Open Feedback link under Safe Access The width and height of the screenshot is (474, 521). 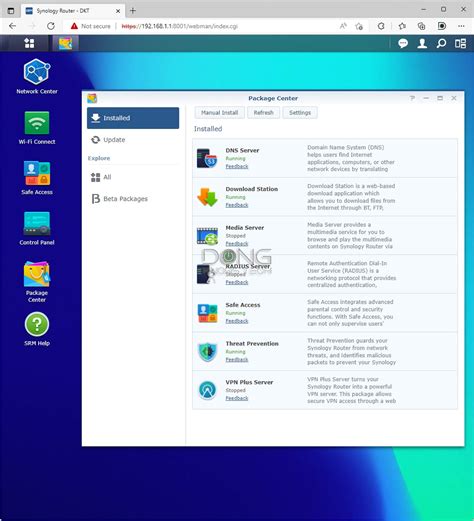coord(237,321)
